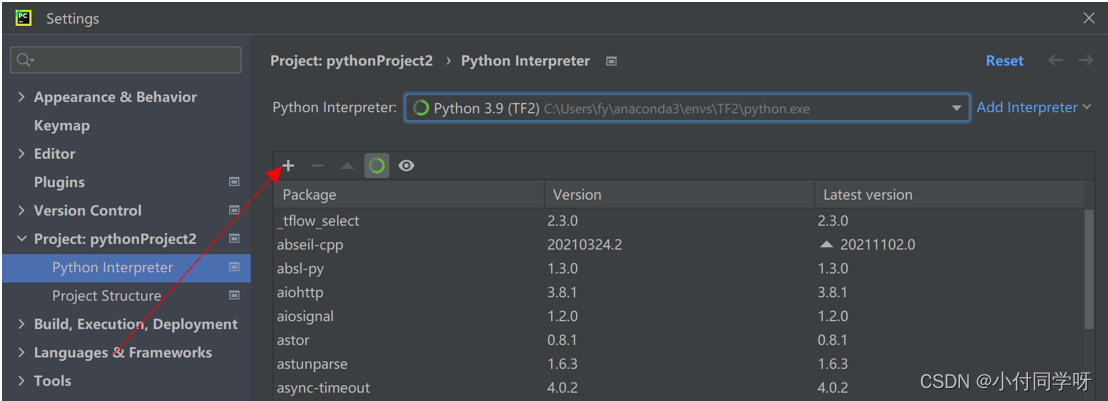Close the Settings window
This screenshot has height=401, width=1108.
coord(1089,18)
